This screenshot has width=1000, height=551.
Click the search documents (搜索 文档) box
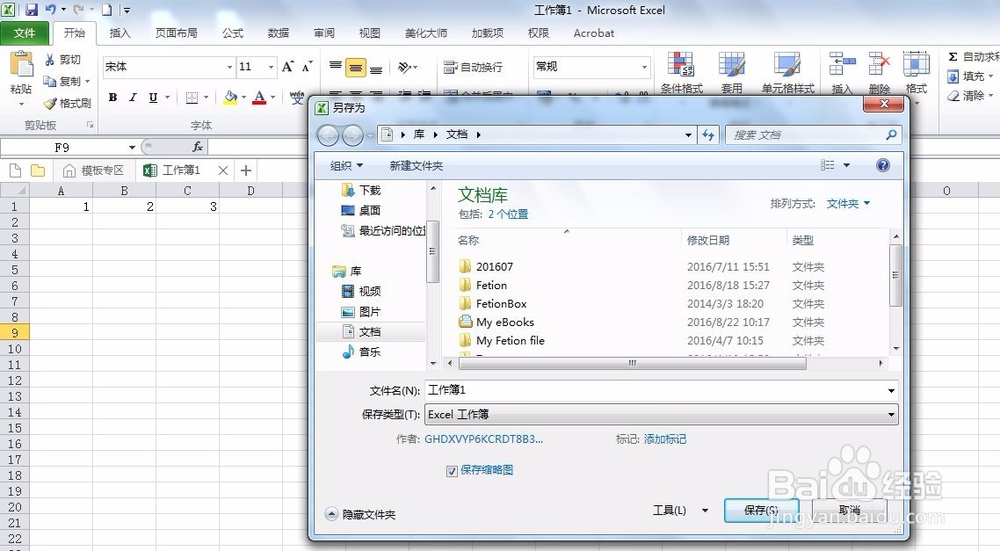[812, 135]
